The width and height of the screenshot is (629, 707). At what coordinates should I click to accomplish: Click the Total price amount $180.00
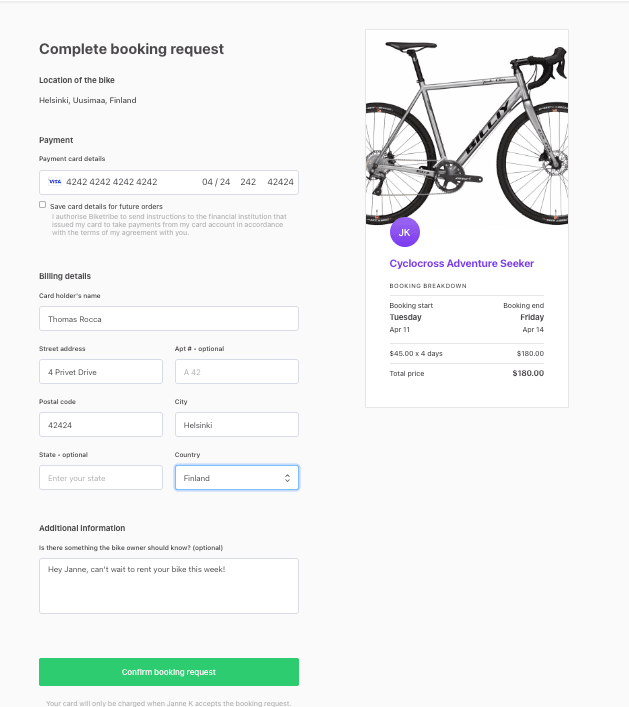(528, 373)
